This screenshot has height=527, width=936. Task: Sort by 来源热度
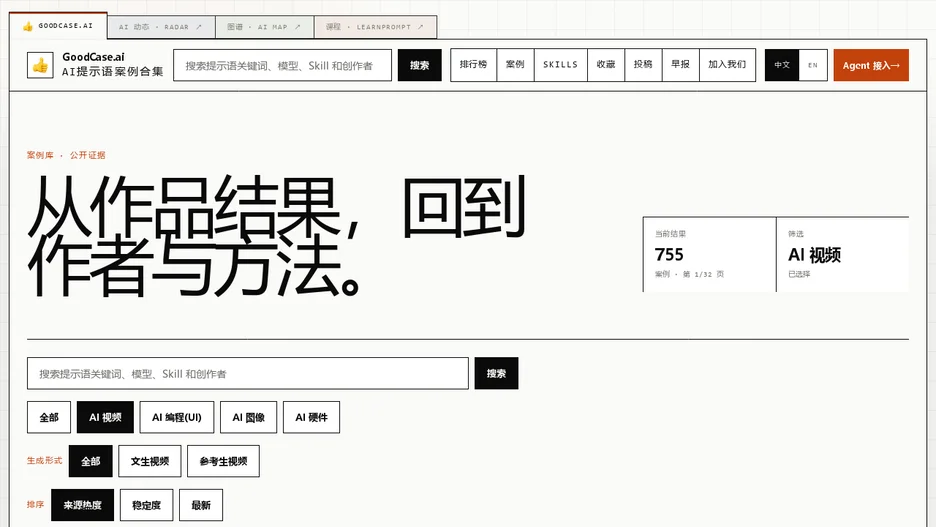pos(82,505)
